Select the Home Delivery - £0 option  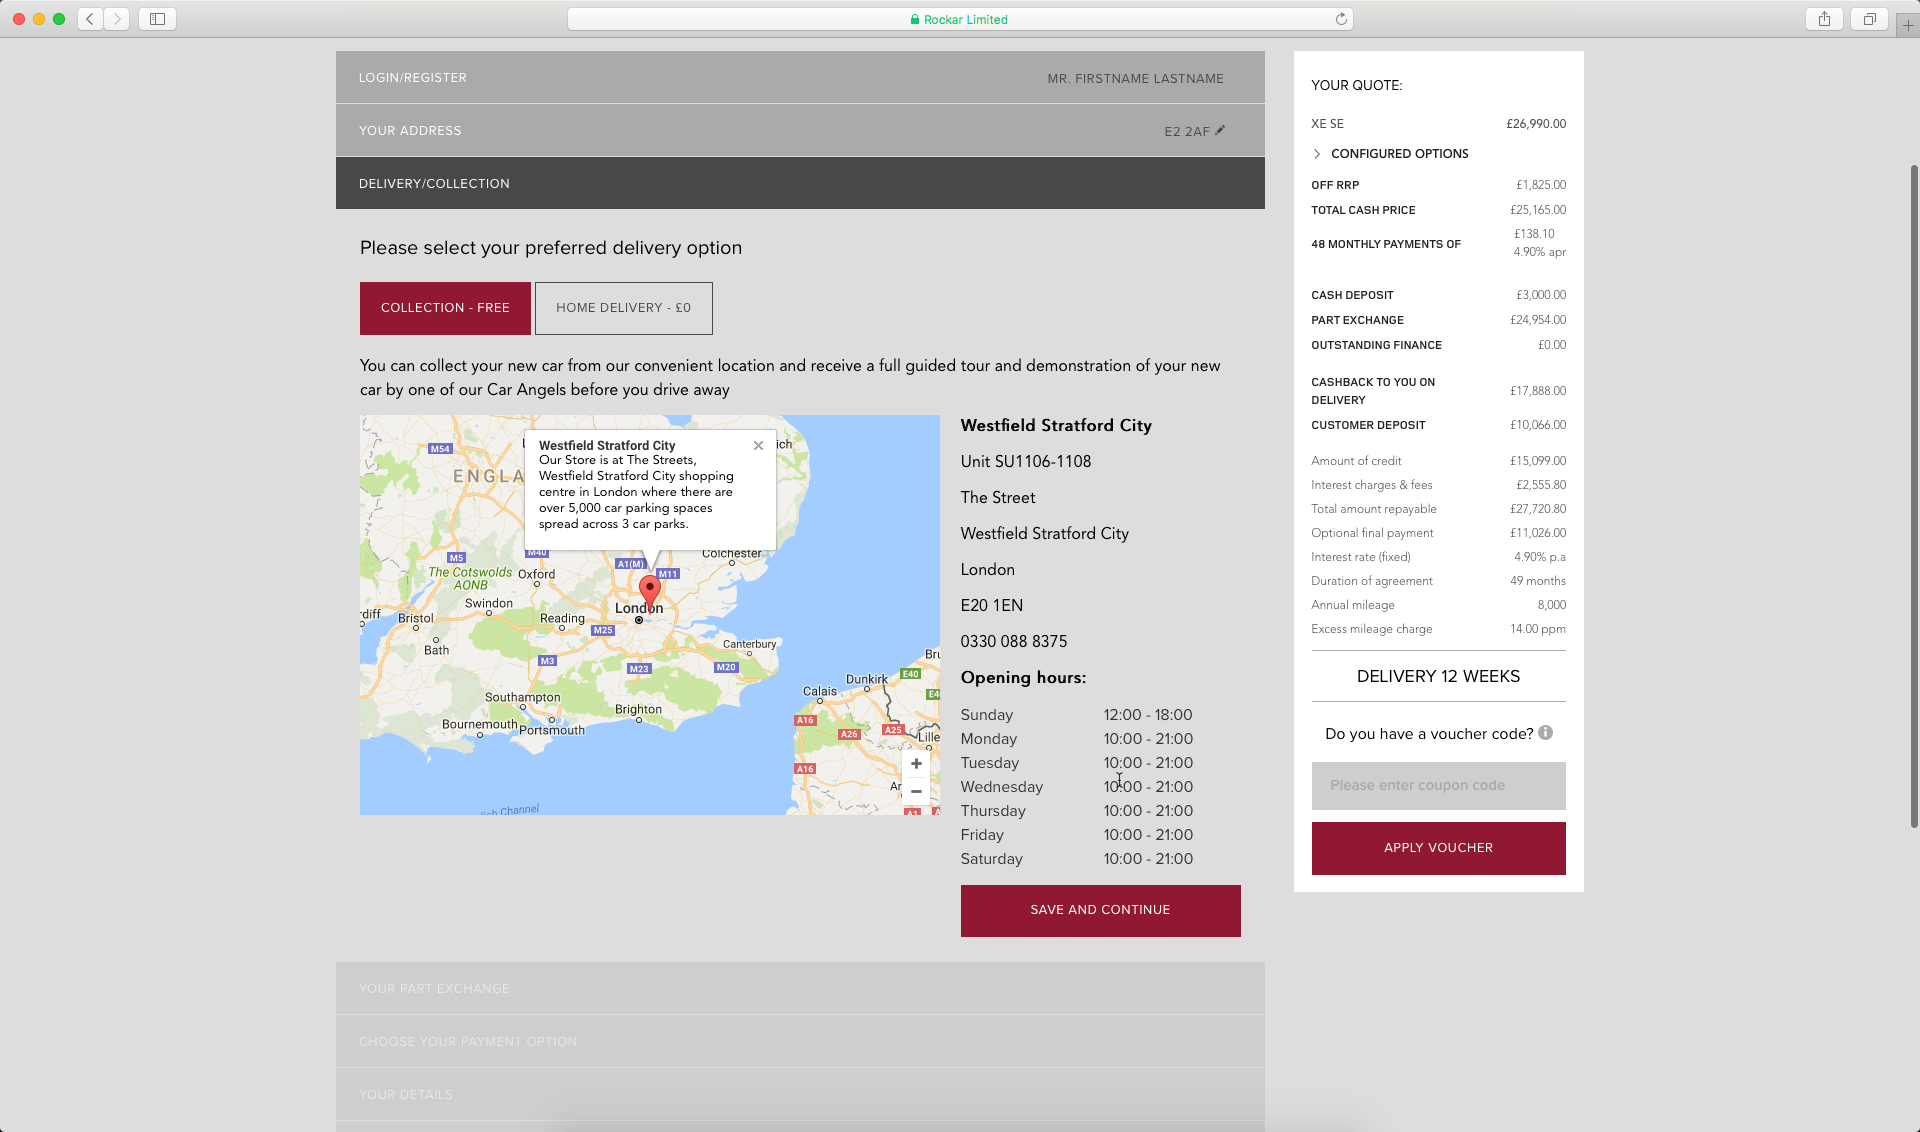click(623, 308)
